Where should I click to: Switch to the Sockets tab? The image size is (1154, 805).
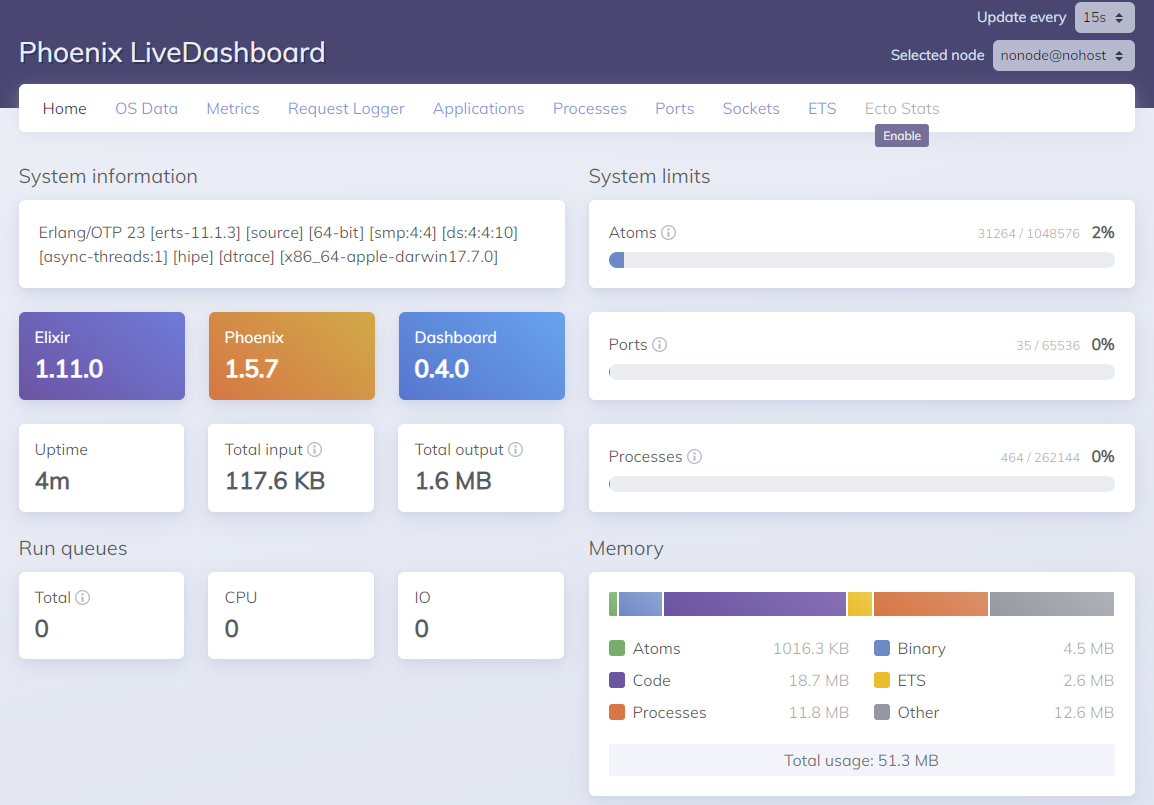pyautogui.click(x=751, y=108)
